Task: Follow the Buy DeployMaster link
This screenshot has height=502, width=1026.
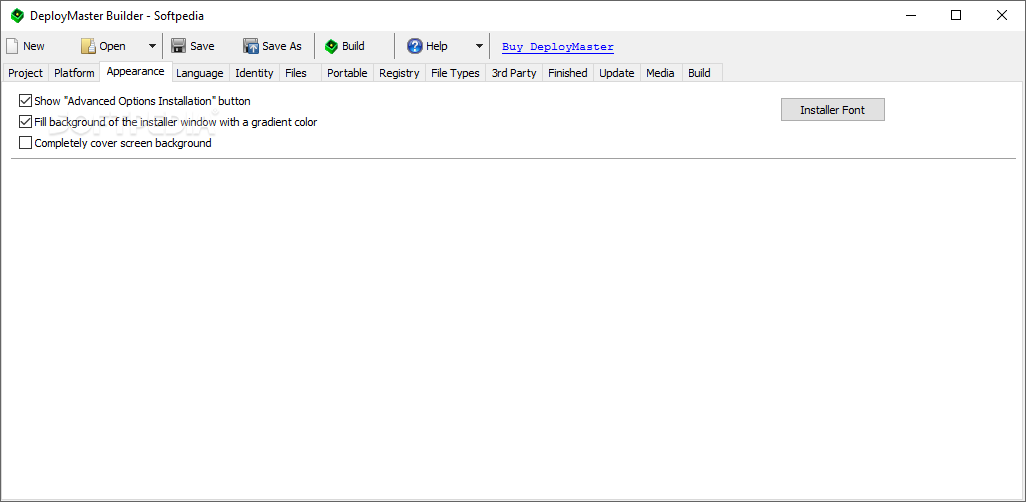Action: click(x=557, y=46)
